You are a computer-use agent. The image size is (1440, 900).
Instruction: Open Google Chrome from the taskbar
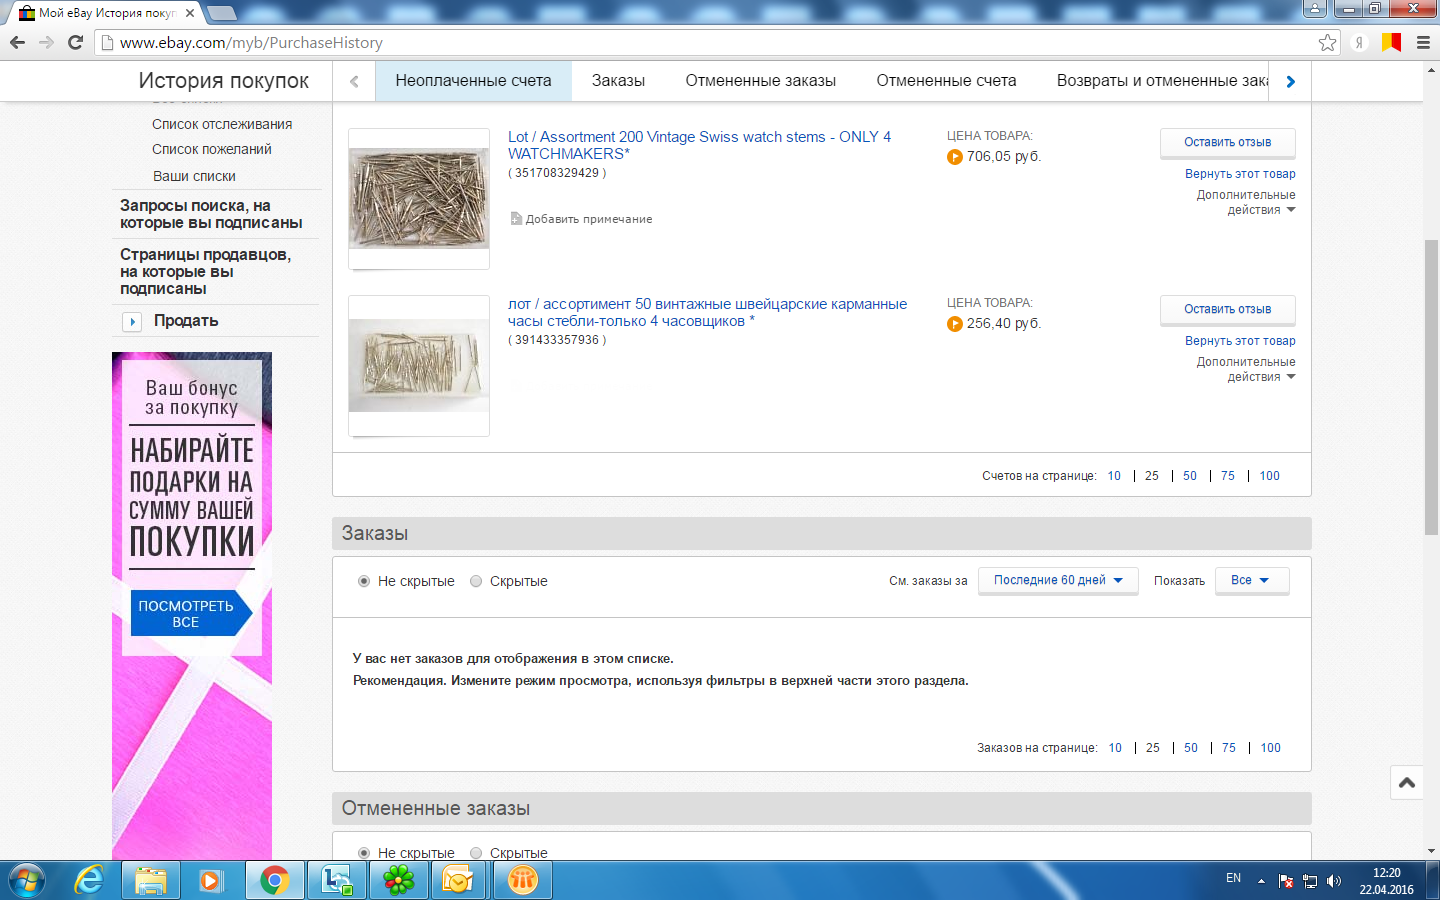pyautogui.click(x=274, y=880)
